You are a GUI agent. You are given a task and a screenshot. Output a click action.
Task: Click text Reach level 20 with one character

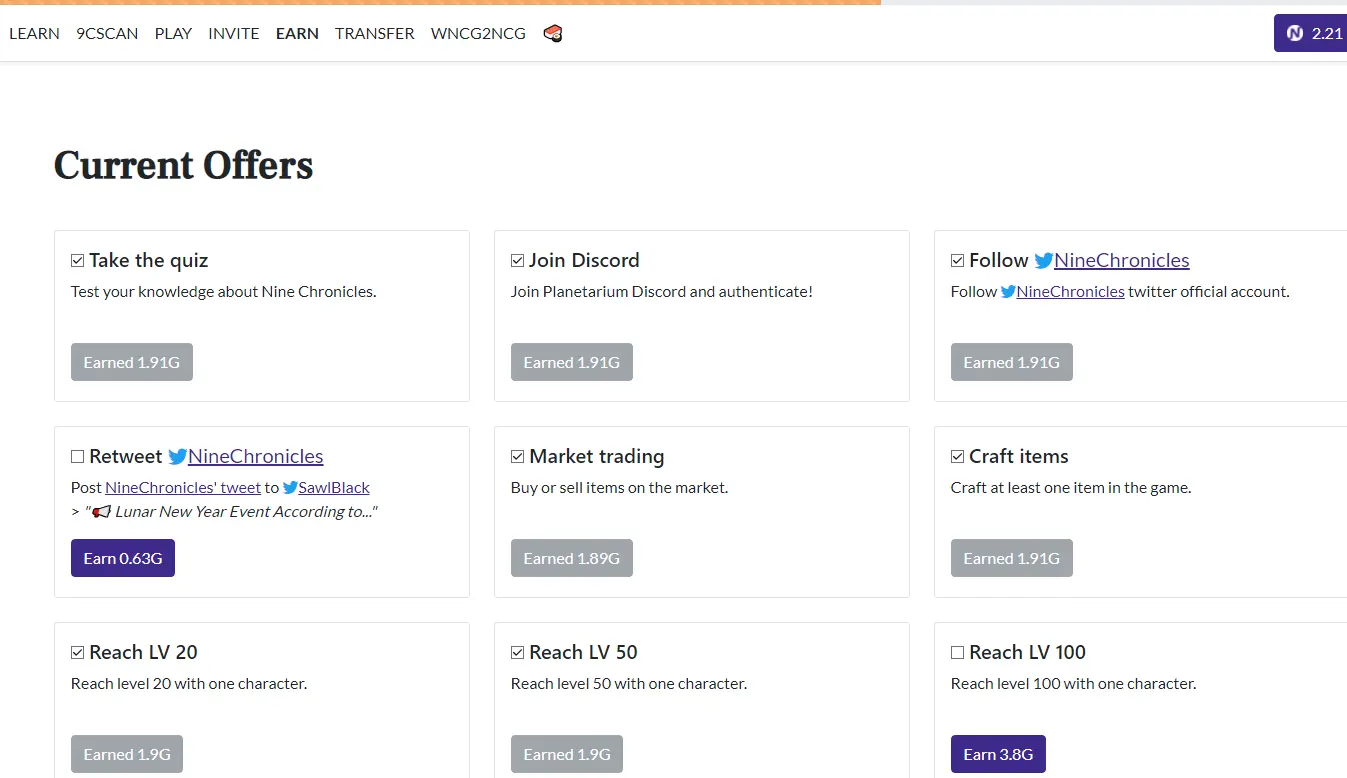189,684
